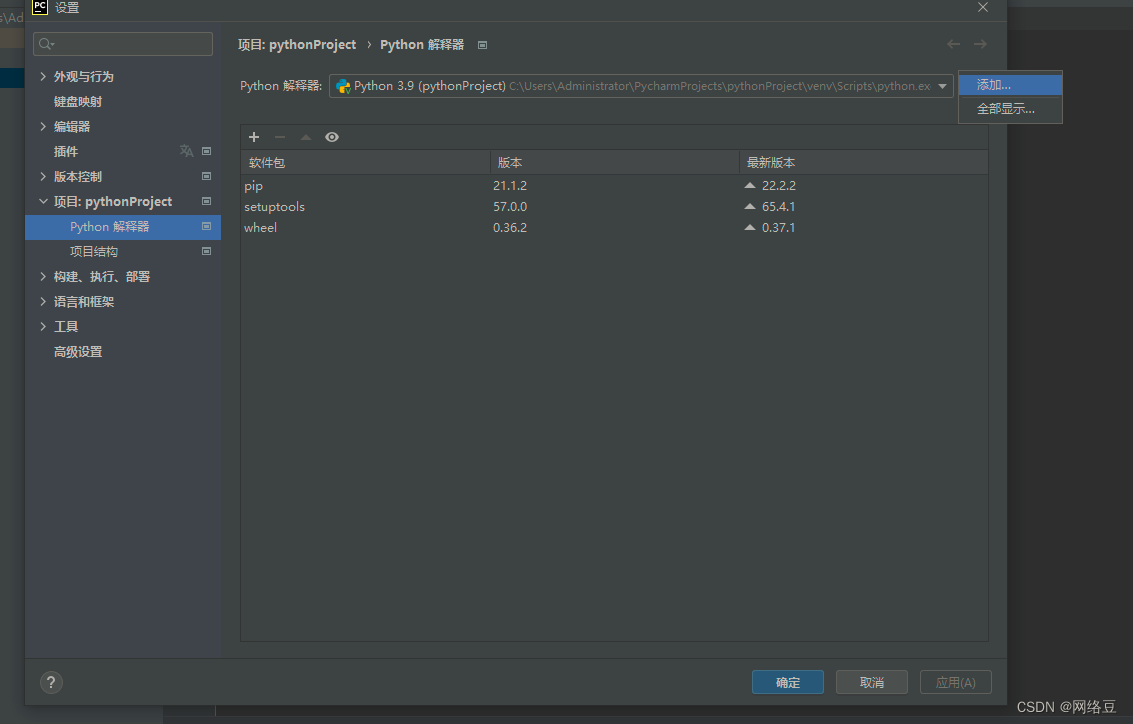Toggle show early releases eye icon

pos(332,137)
